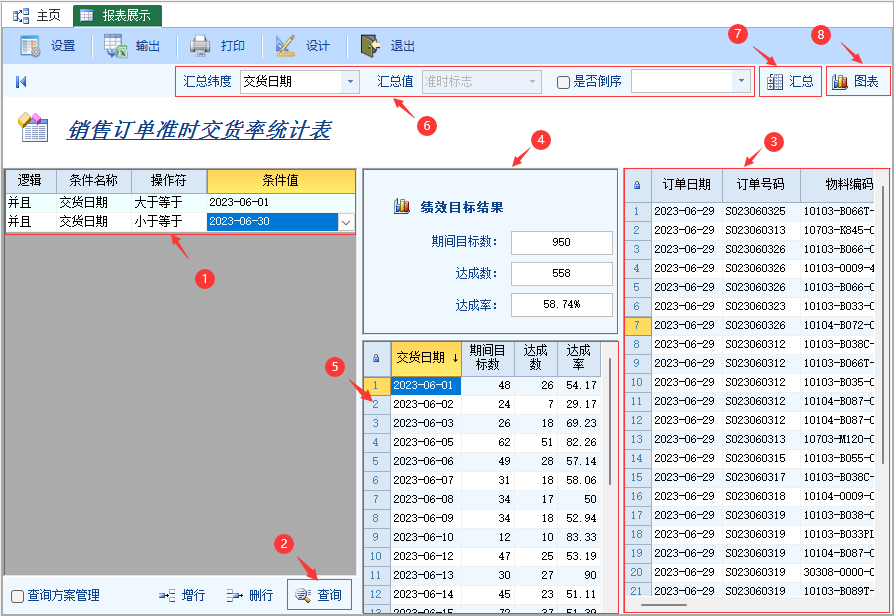The image size is (894, 616).
Task: Open the 销售订单准时交货率统计表 title link
Action: (x=199, y=130)
